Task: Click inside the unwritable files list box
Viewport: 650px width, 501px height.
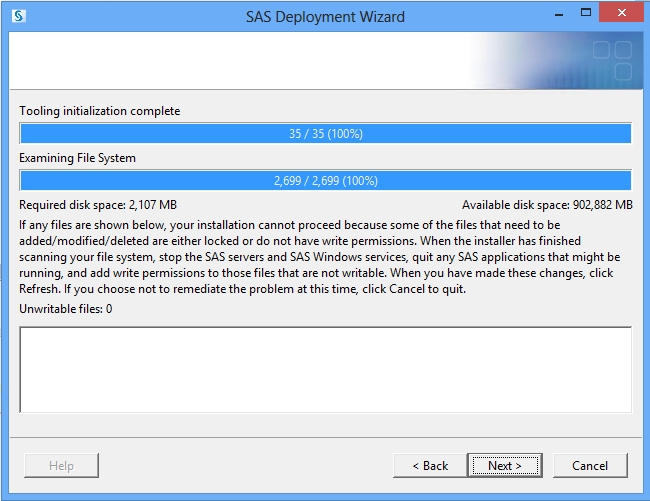Action: point(325,370)
